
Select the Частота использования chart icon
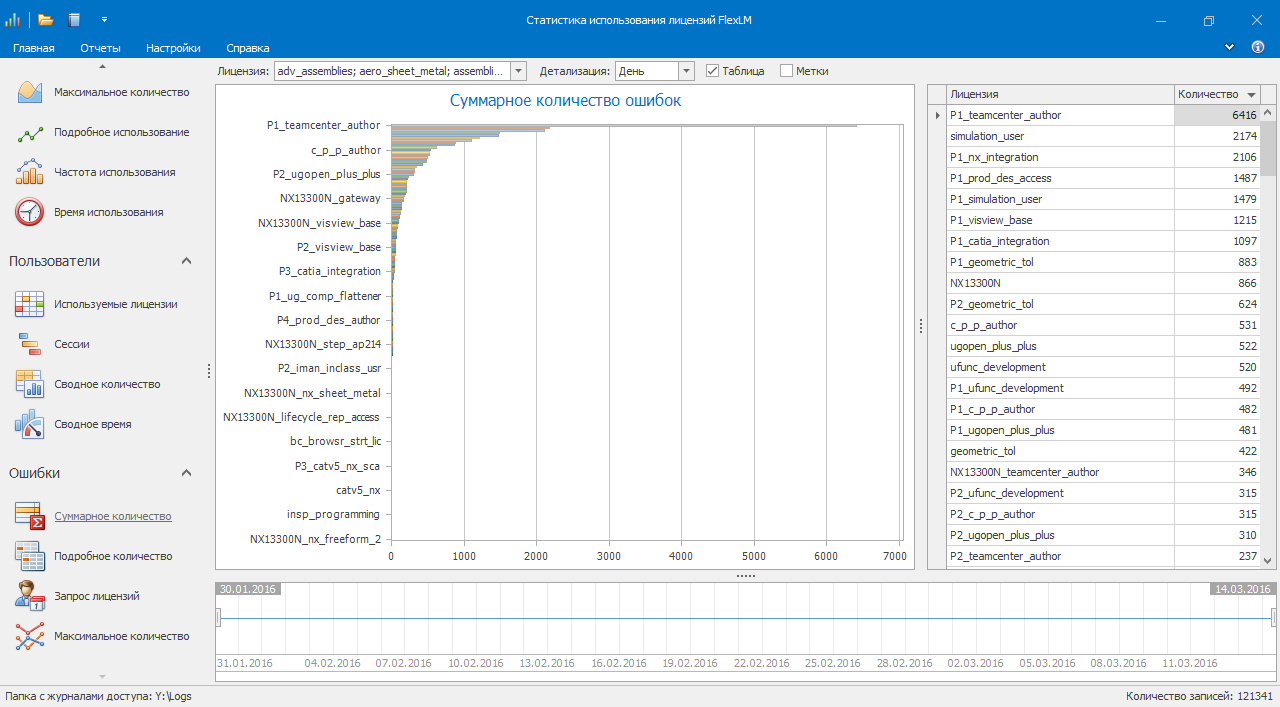[30, 172]
